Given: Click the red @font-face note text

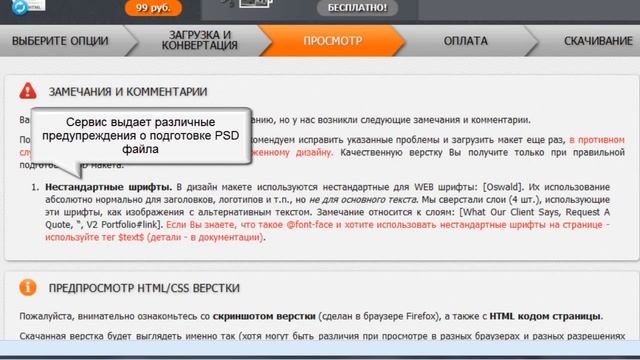Looking at the screenshot, I should (x=327, y=231).
